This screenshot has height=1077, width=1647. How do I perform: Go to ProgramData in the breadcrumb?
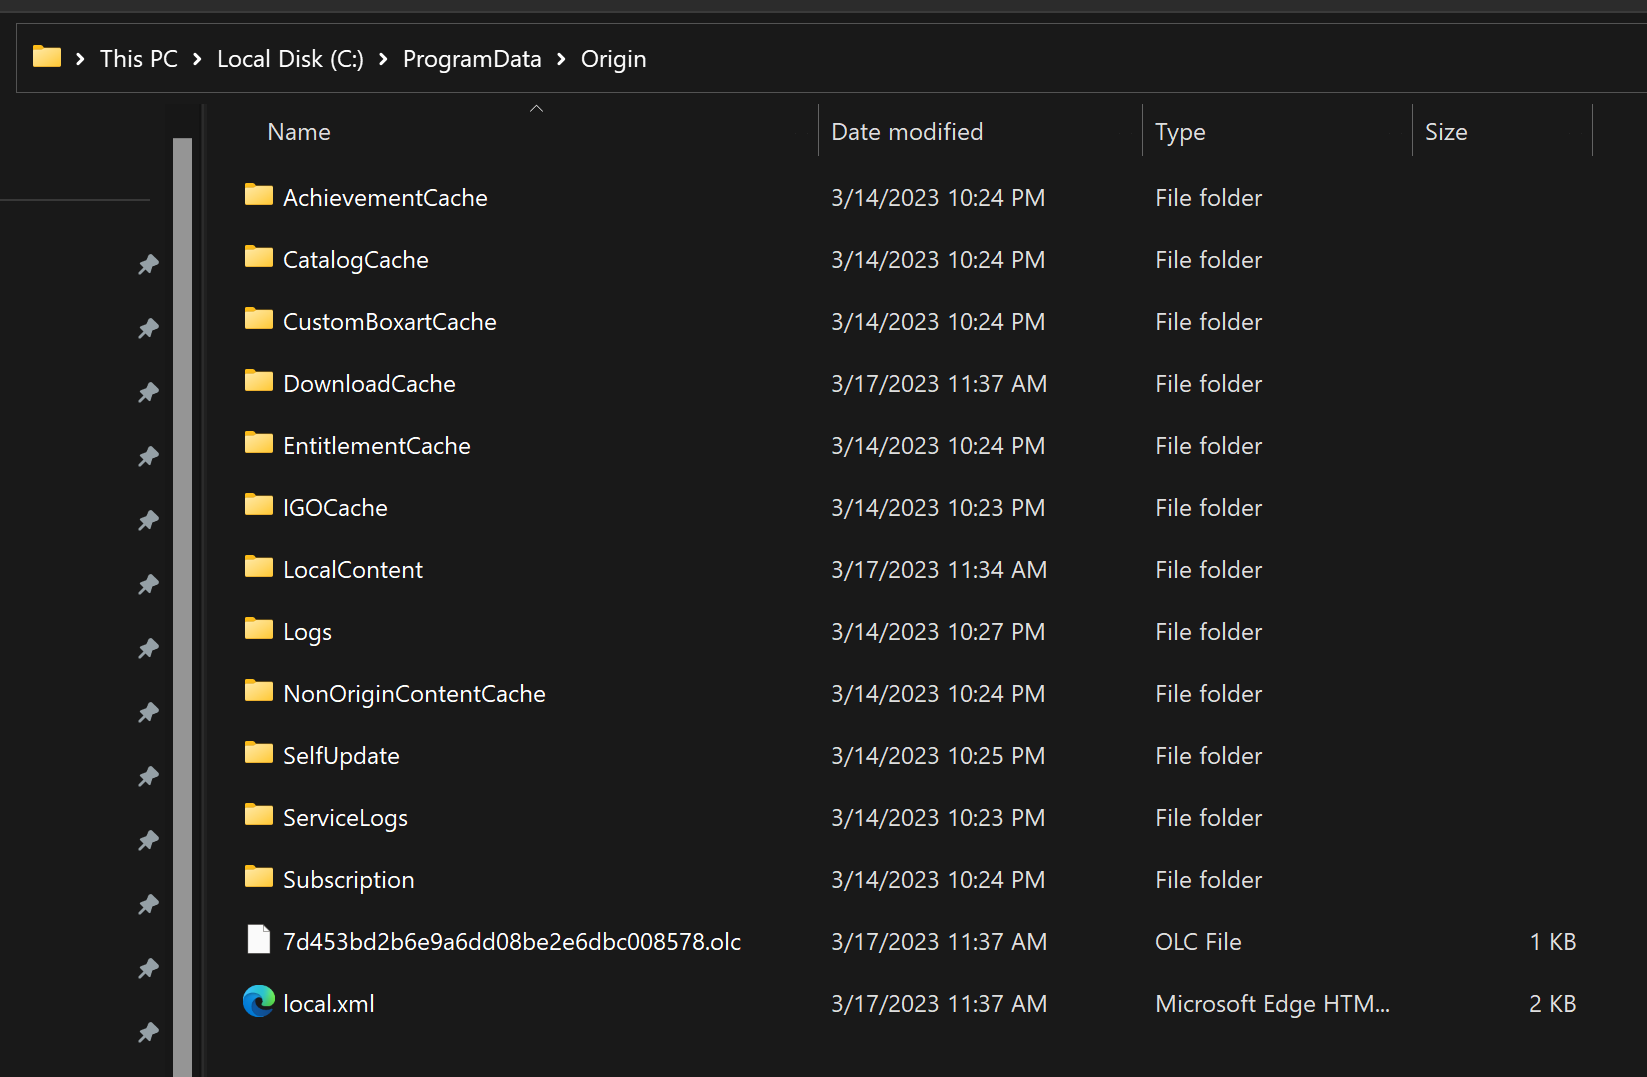pos(472,59)
